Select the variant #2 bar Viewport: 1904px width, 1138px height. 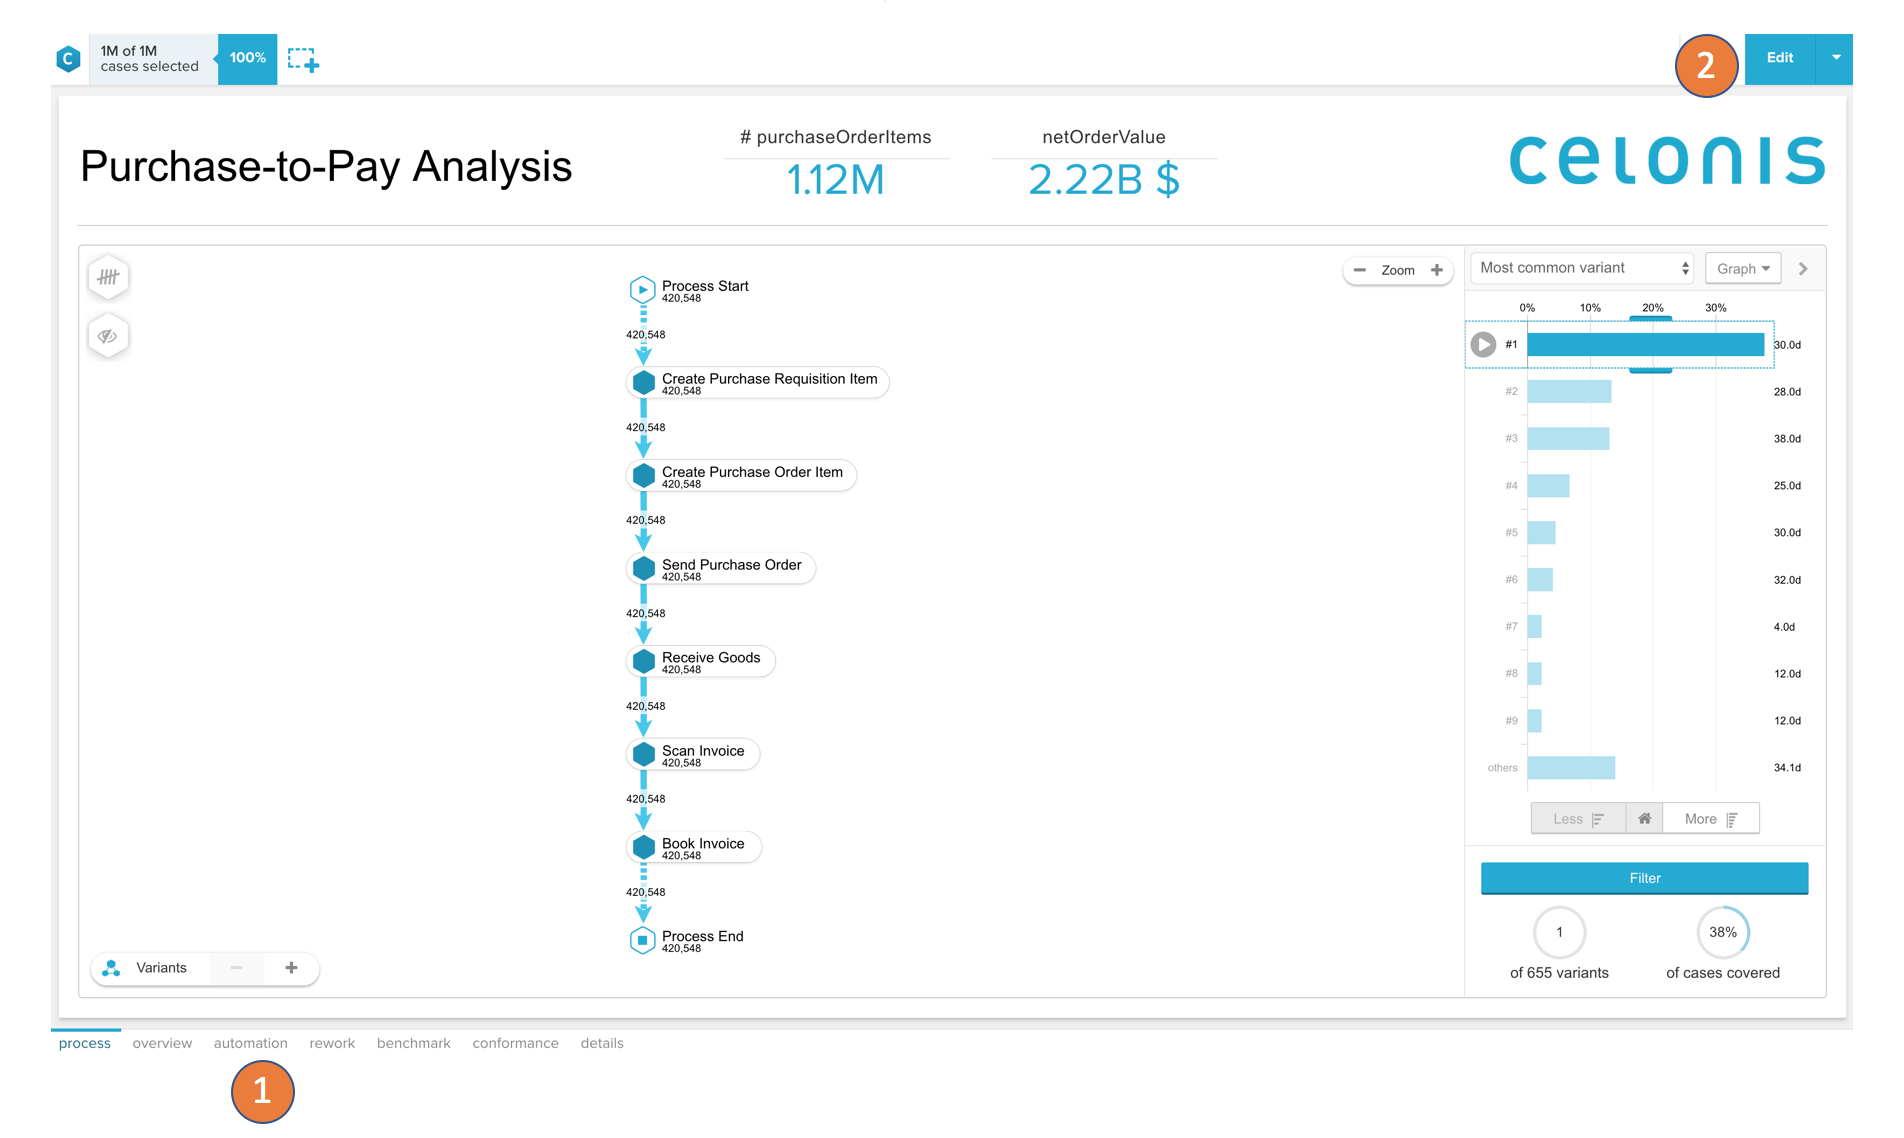pos(1569,392)
